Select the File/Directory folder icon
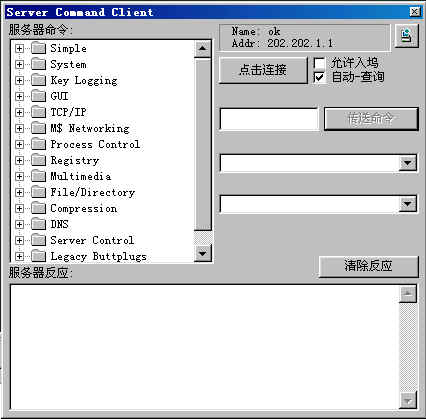The image size is (426, 419). [x=38, y=192]
